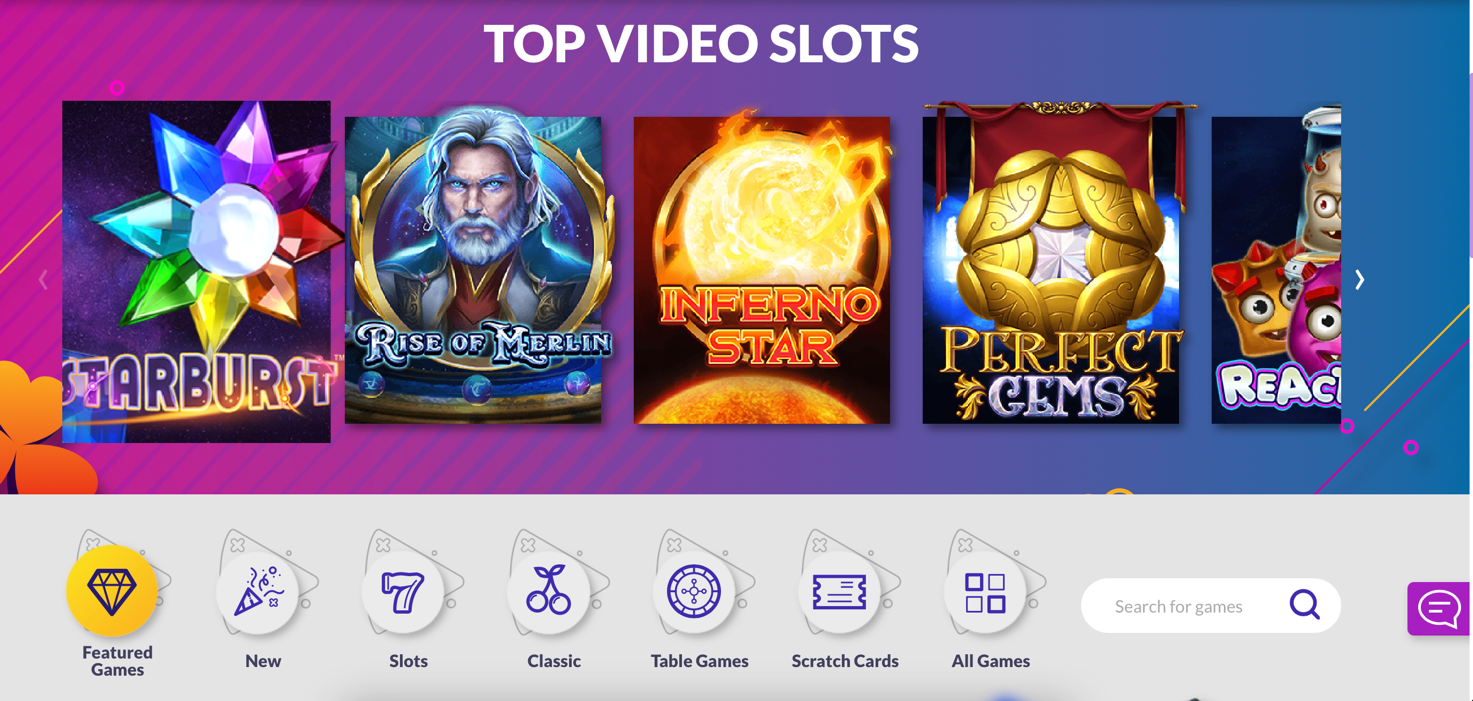The image size is (1473, 701).
Task: Open the Inferno Star game tile
Action: click(x=762, y=270)
